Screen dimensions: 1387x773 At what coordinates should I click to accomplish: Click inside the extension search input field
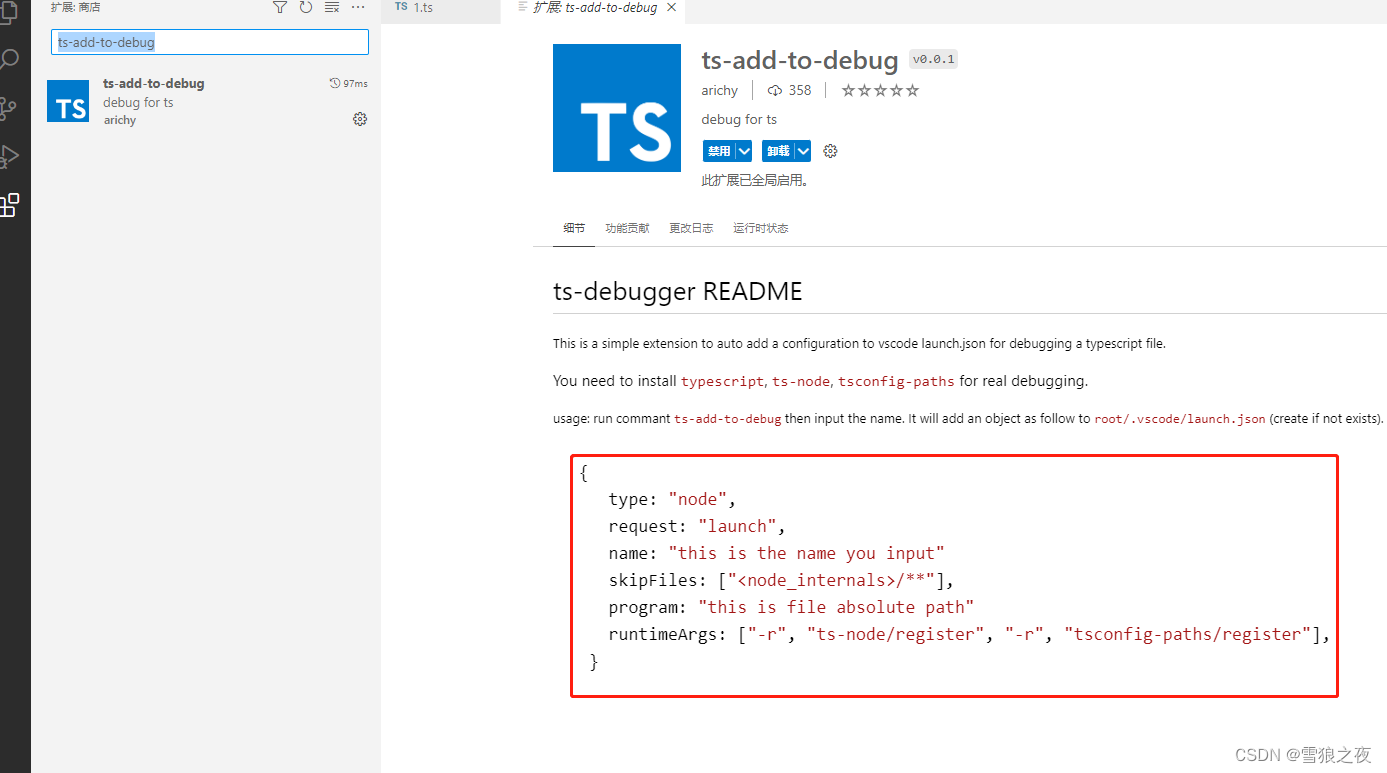(209, 42)
